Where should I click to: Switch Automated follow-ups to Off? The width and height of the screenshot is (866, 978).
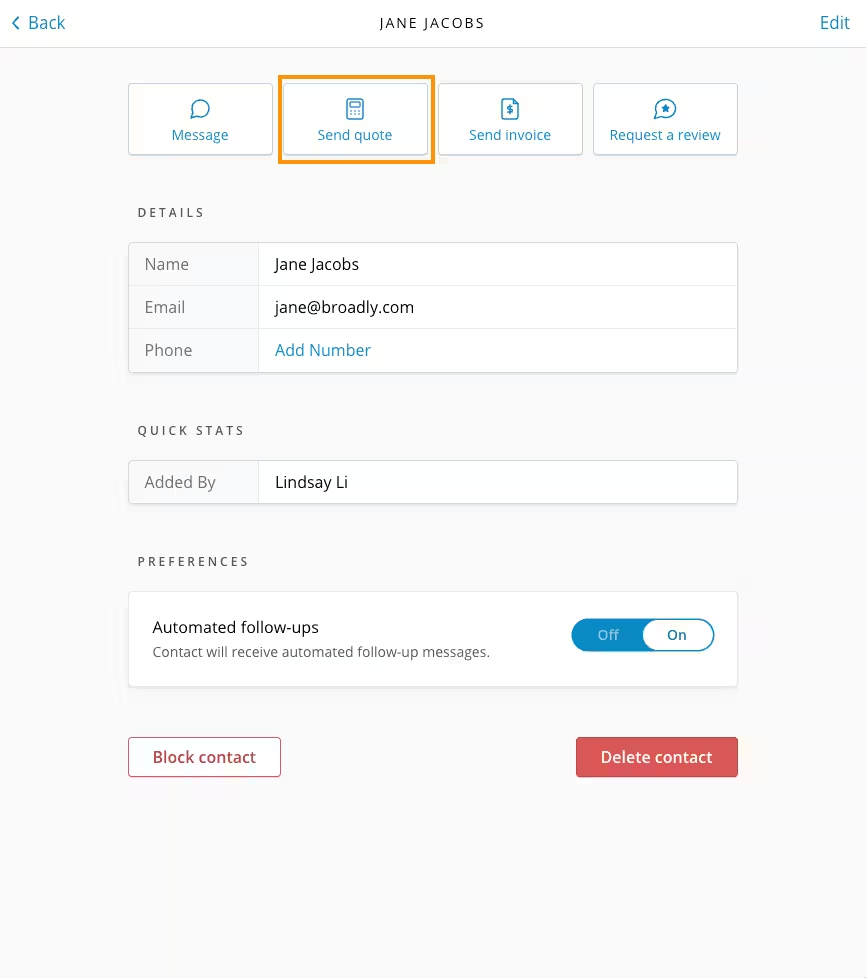tap(608, 635)
